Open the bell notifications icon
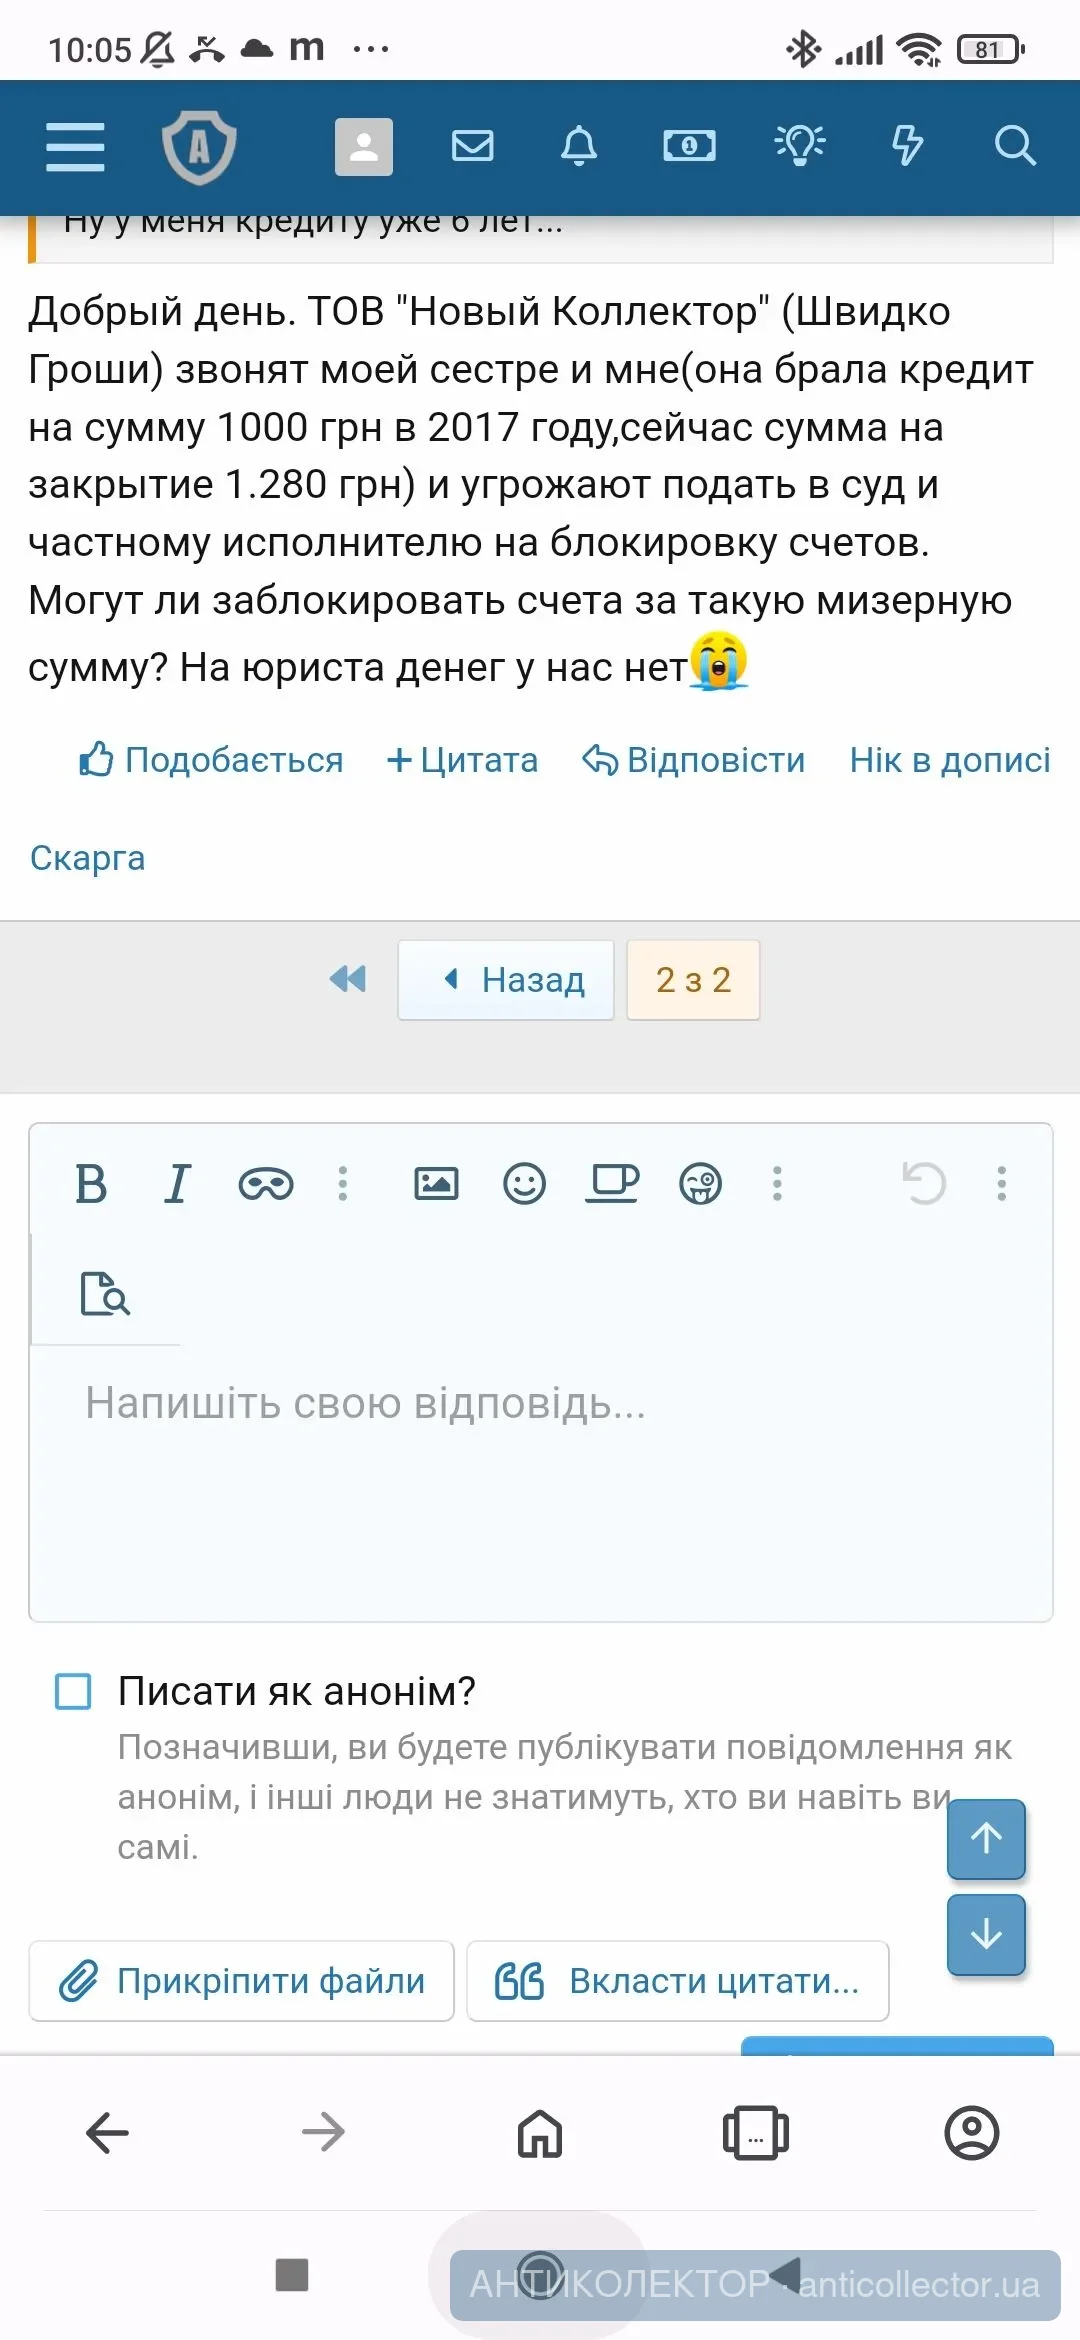 click(x=578, y=146)
